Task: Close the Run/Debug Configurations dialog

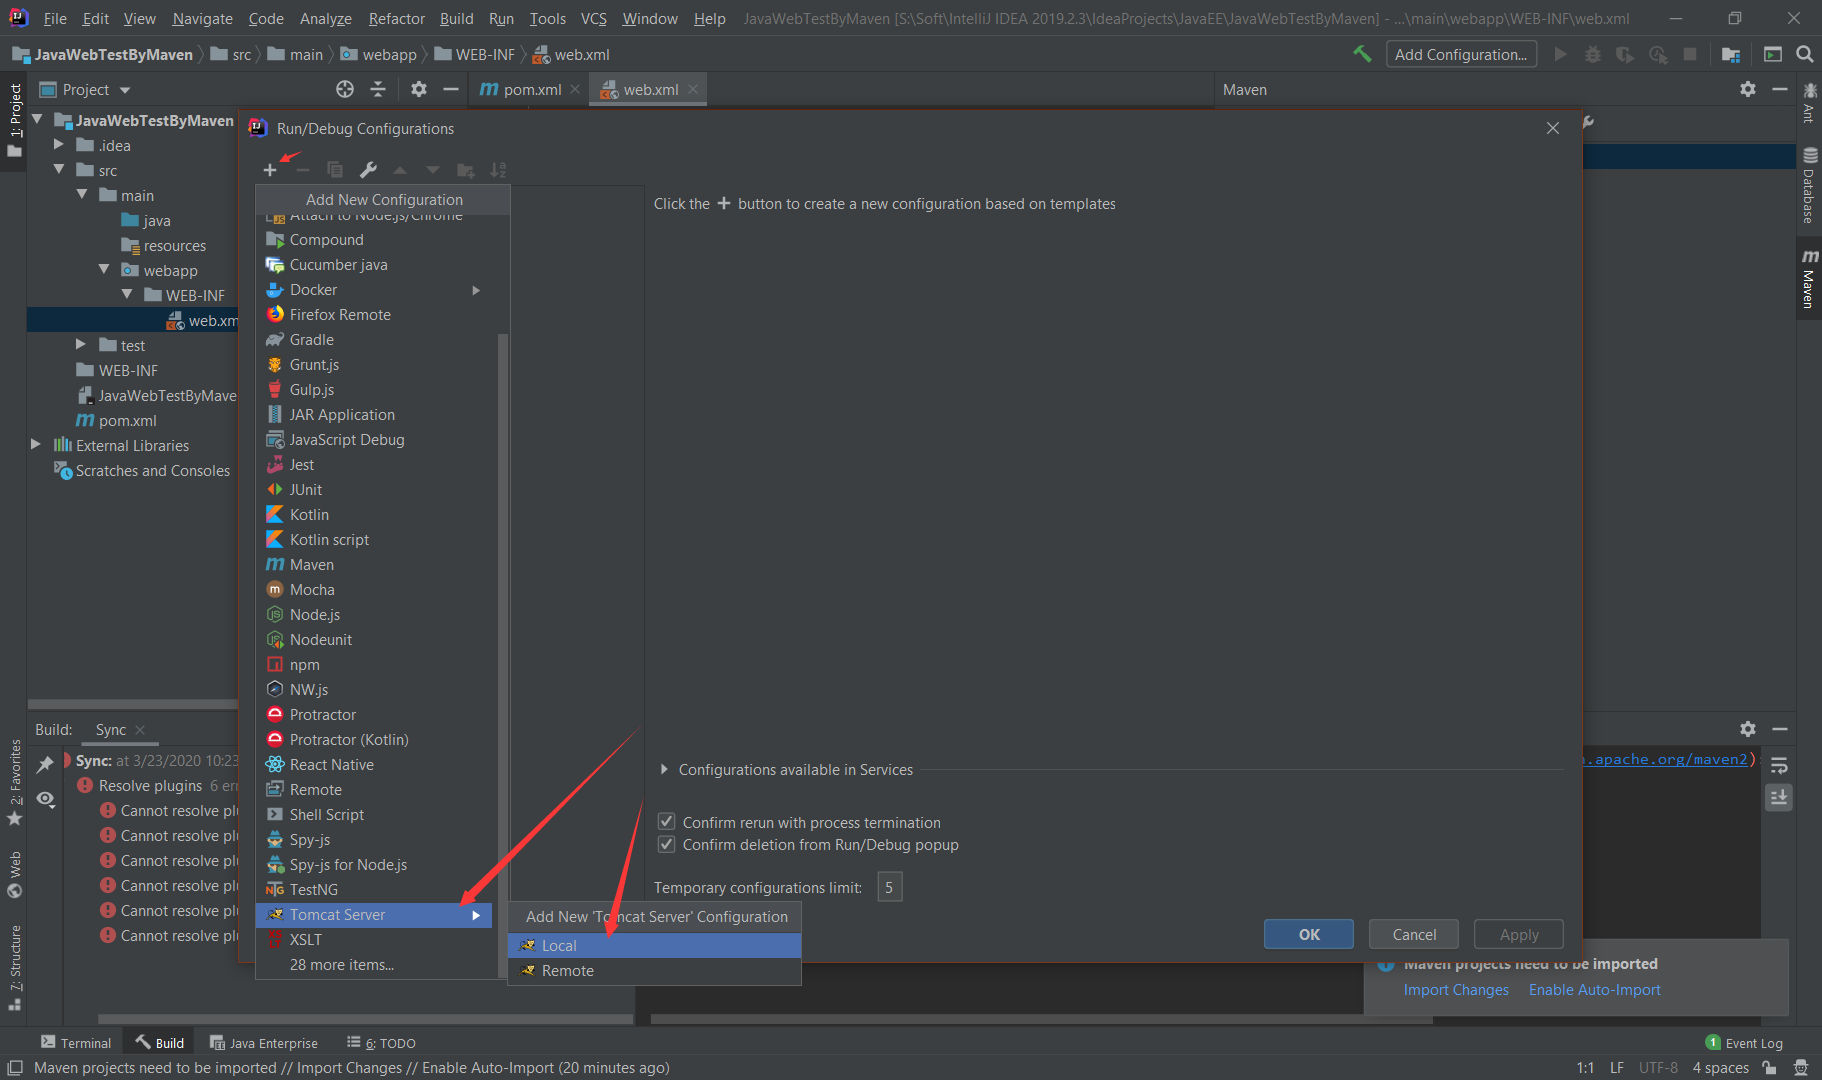Action: coord(1552,128)
